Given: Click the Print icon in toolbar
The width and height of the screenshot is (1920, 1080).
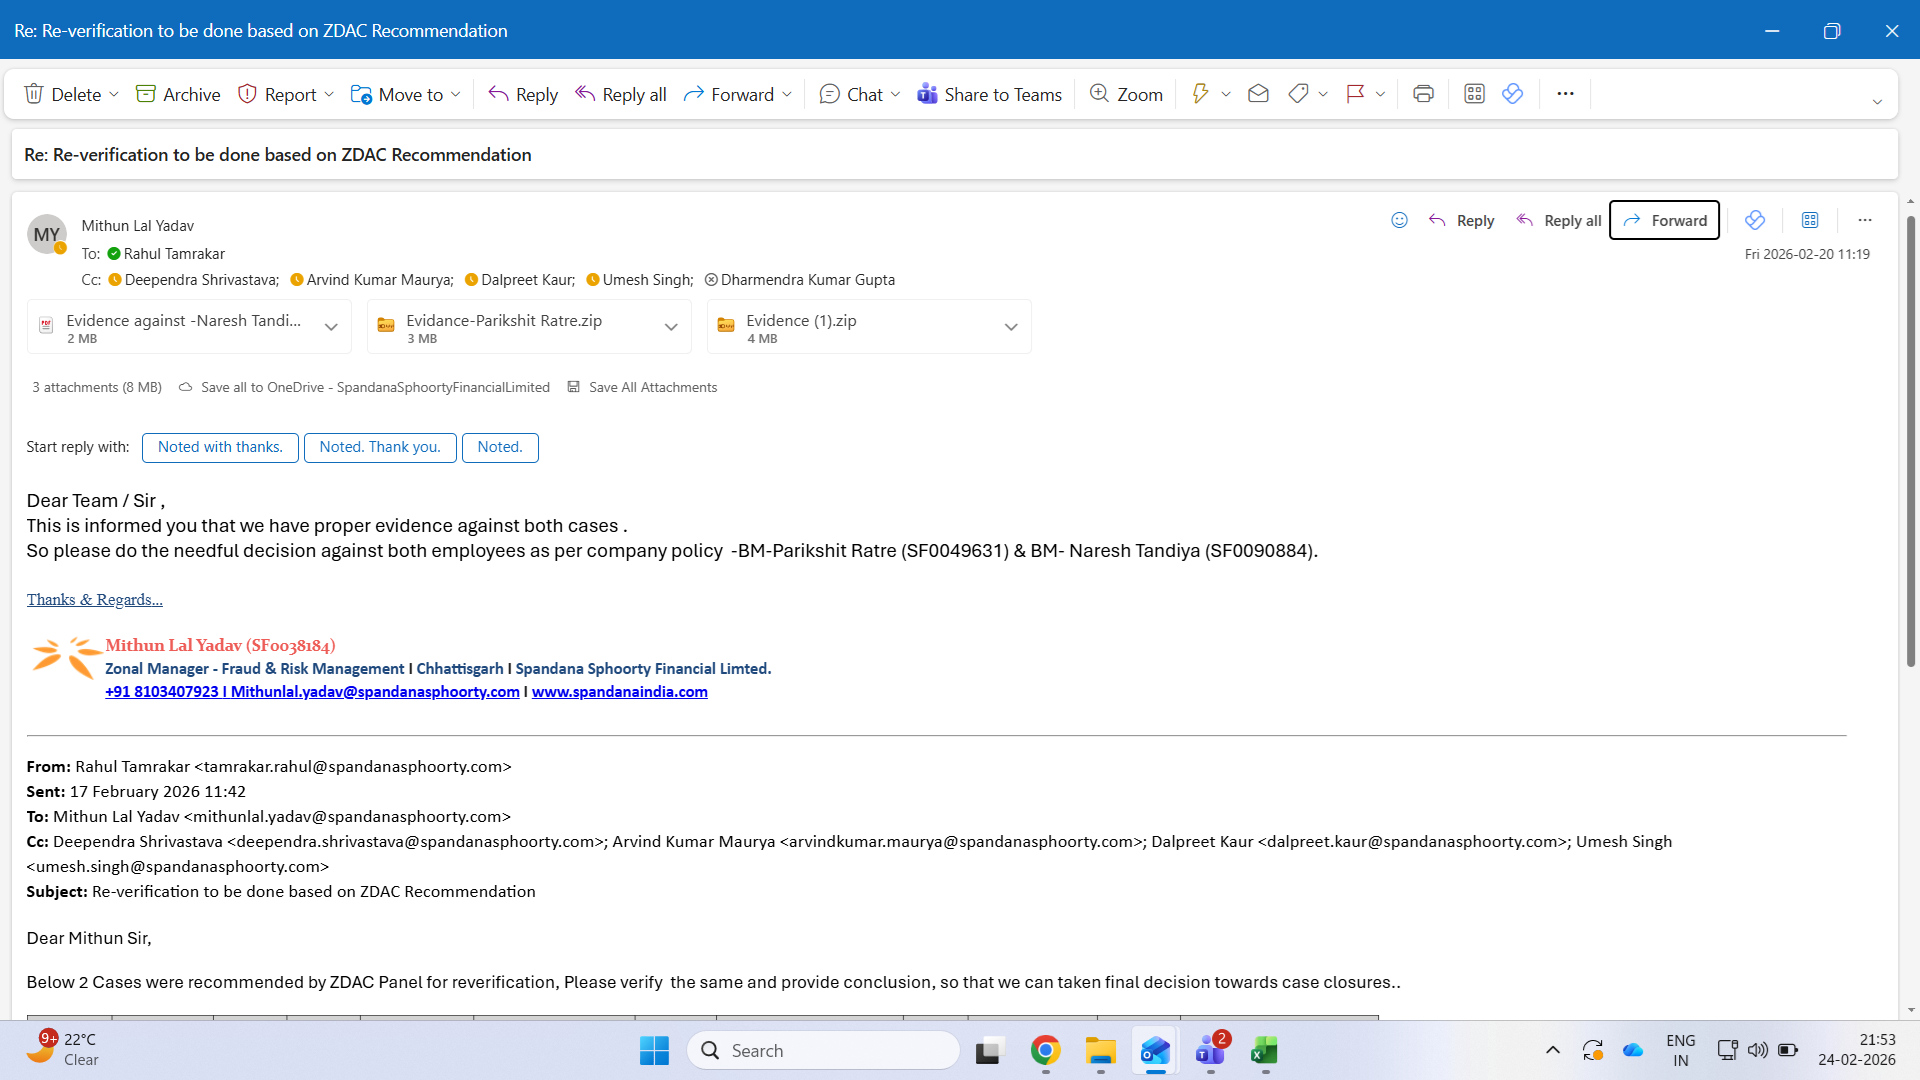Looking at the screenshot, I should 1423,94.
